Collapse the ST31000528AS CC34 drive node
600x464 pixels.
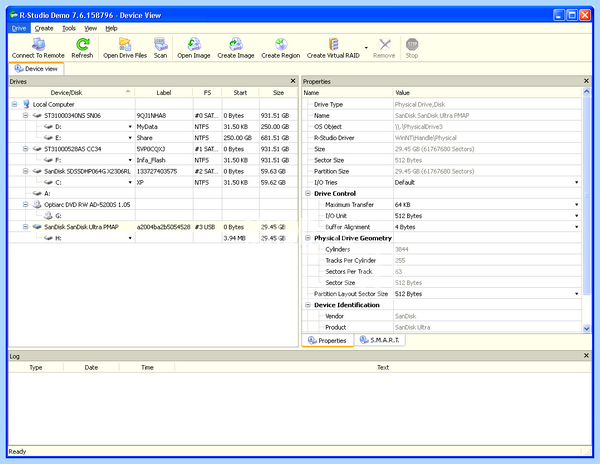point(26,149)
